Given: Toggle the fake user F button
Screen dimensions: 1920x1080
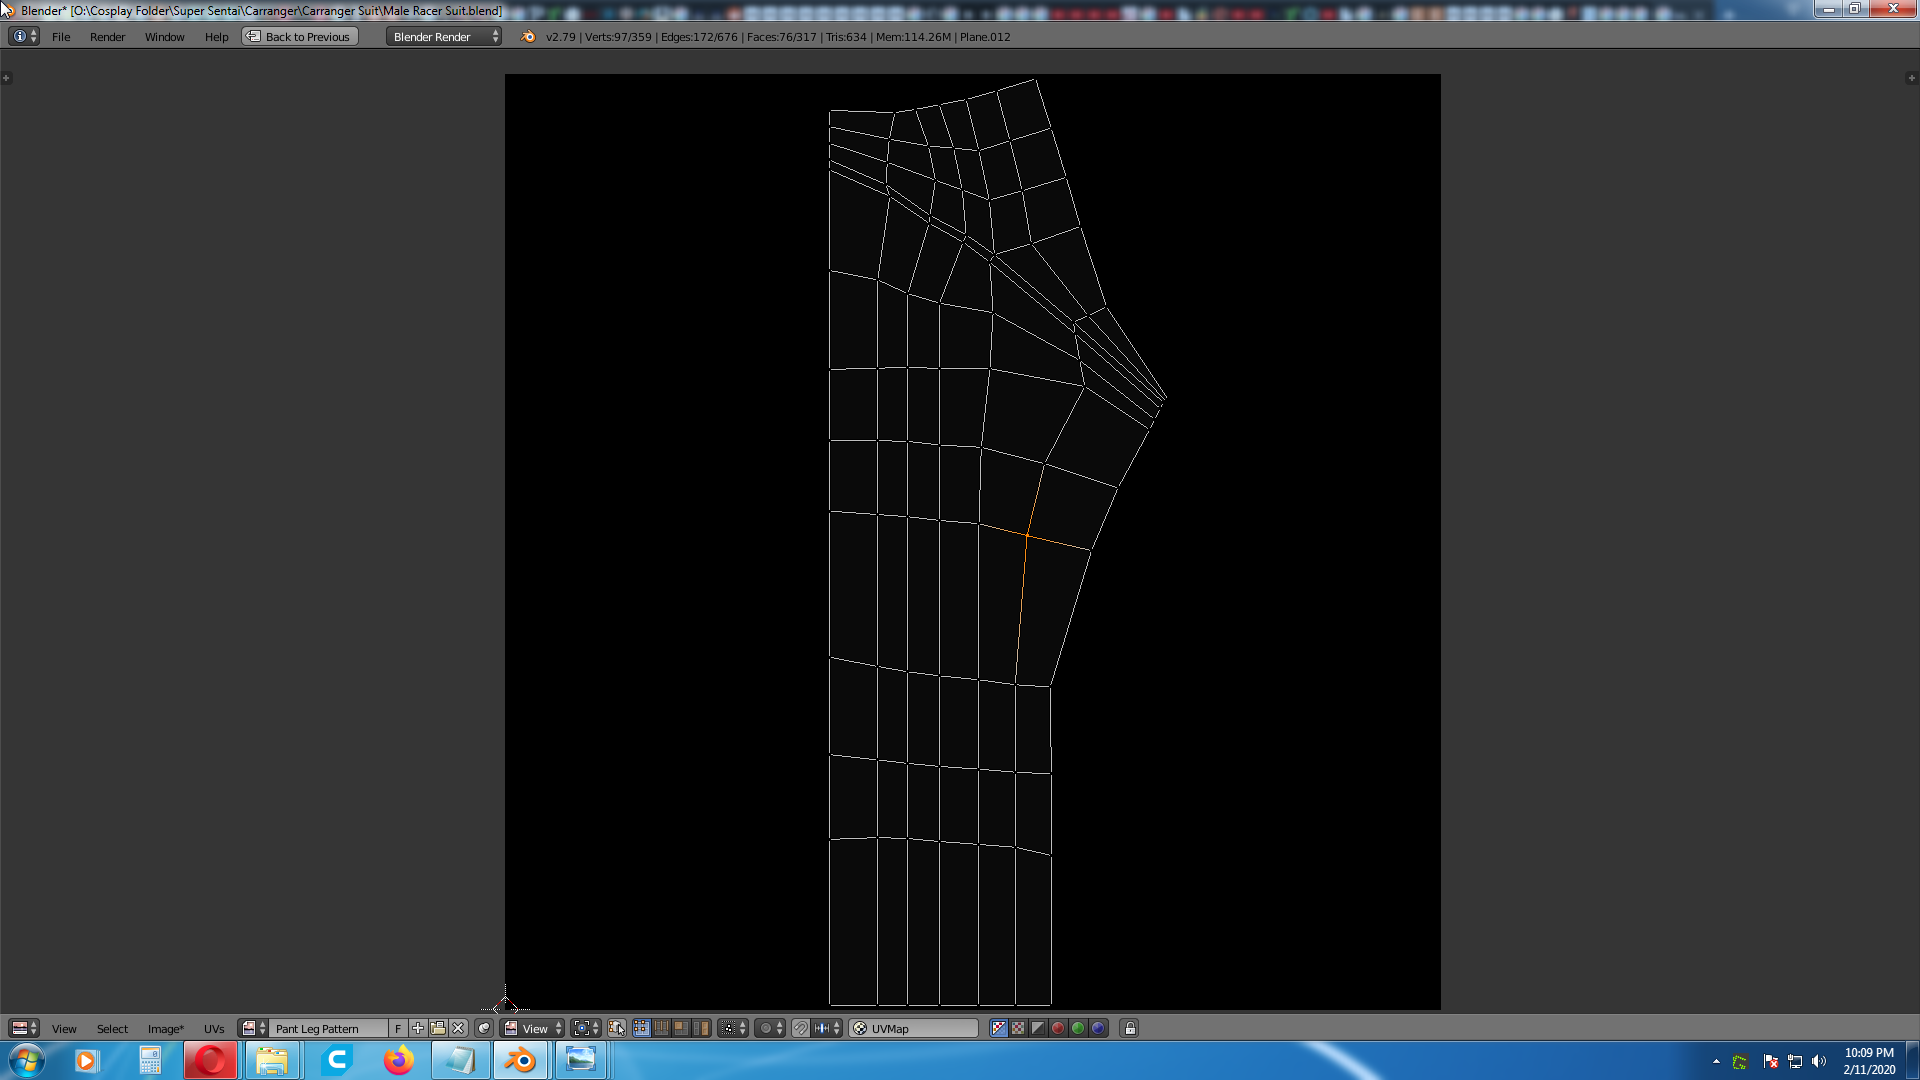Looking at the screenshot, I should tap(398, 1028).
